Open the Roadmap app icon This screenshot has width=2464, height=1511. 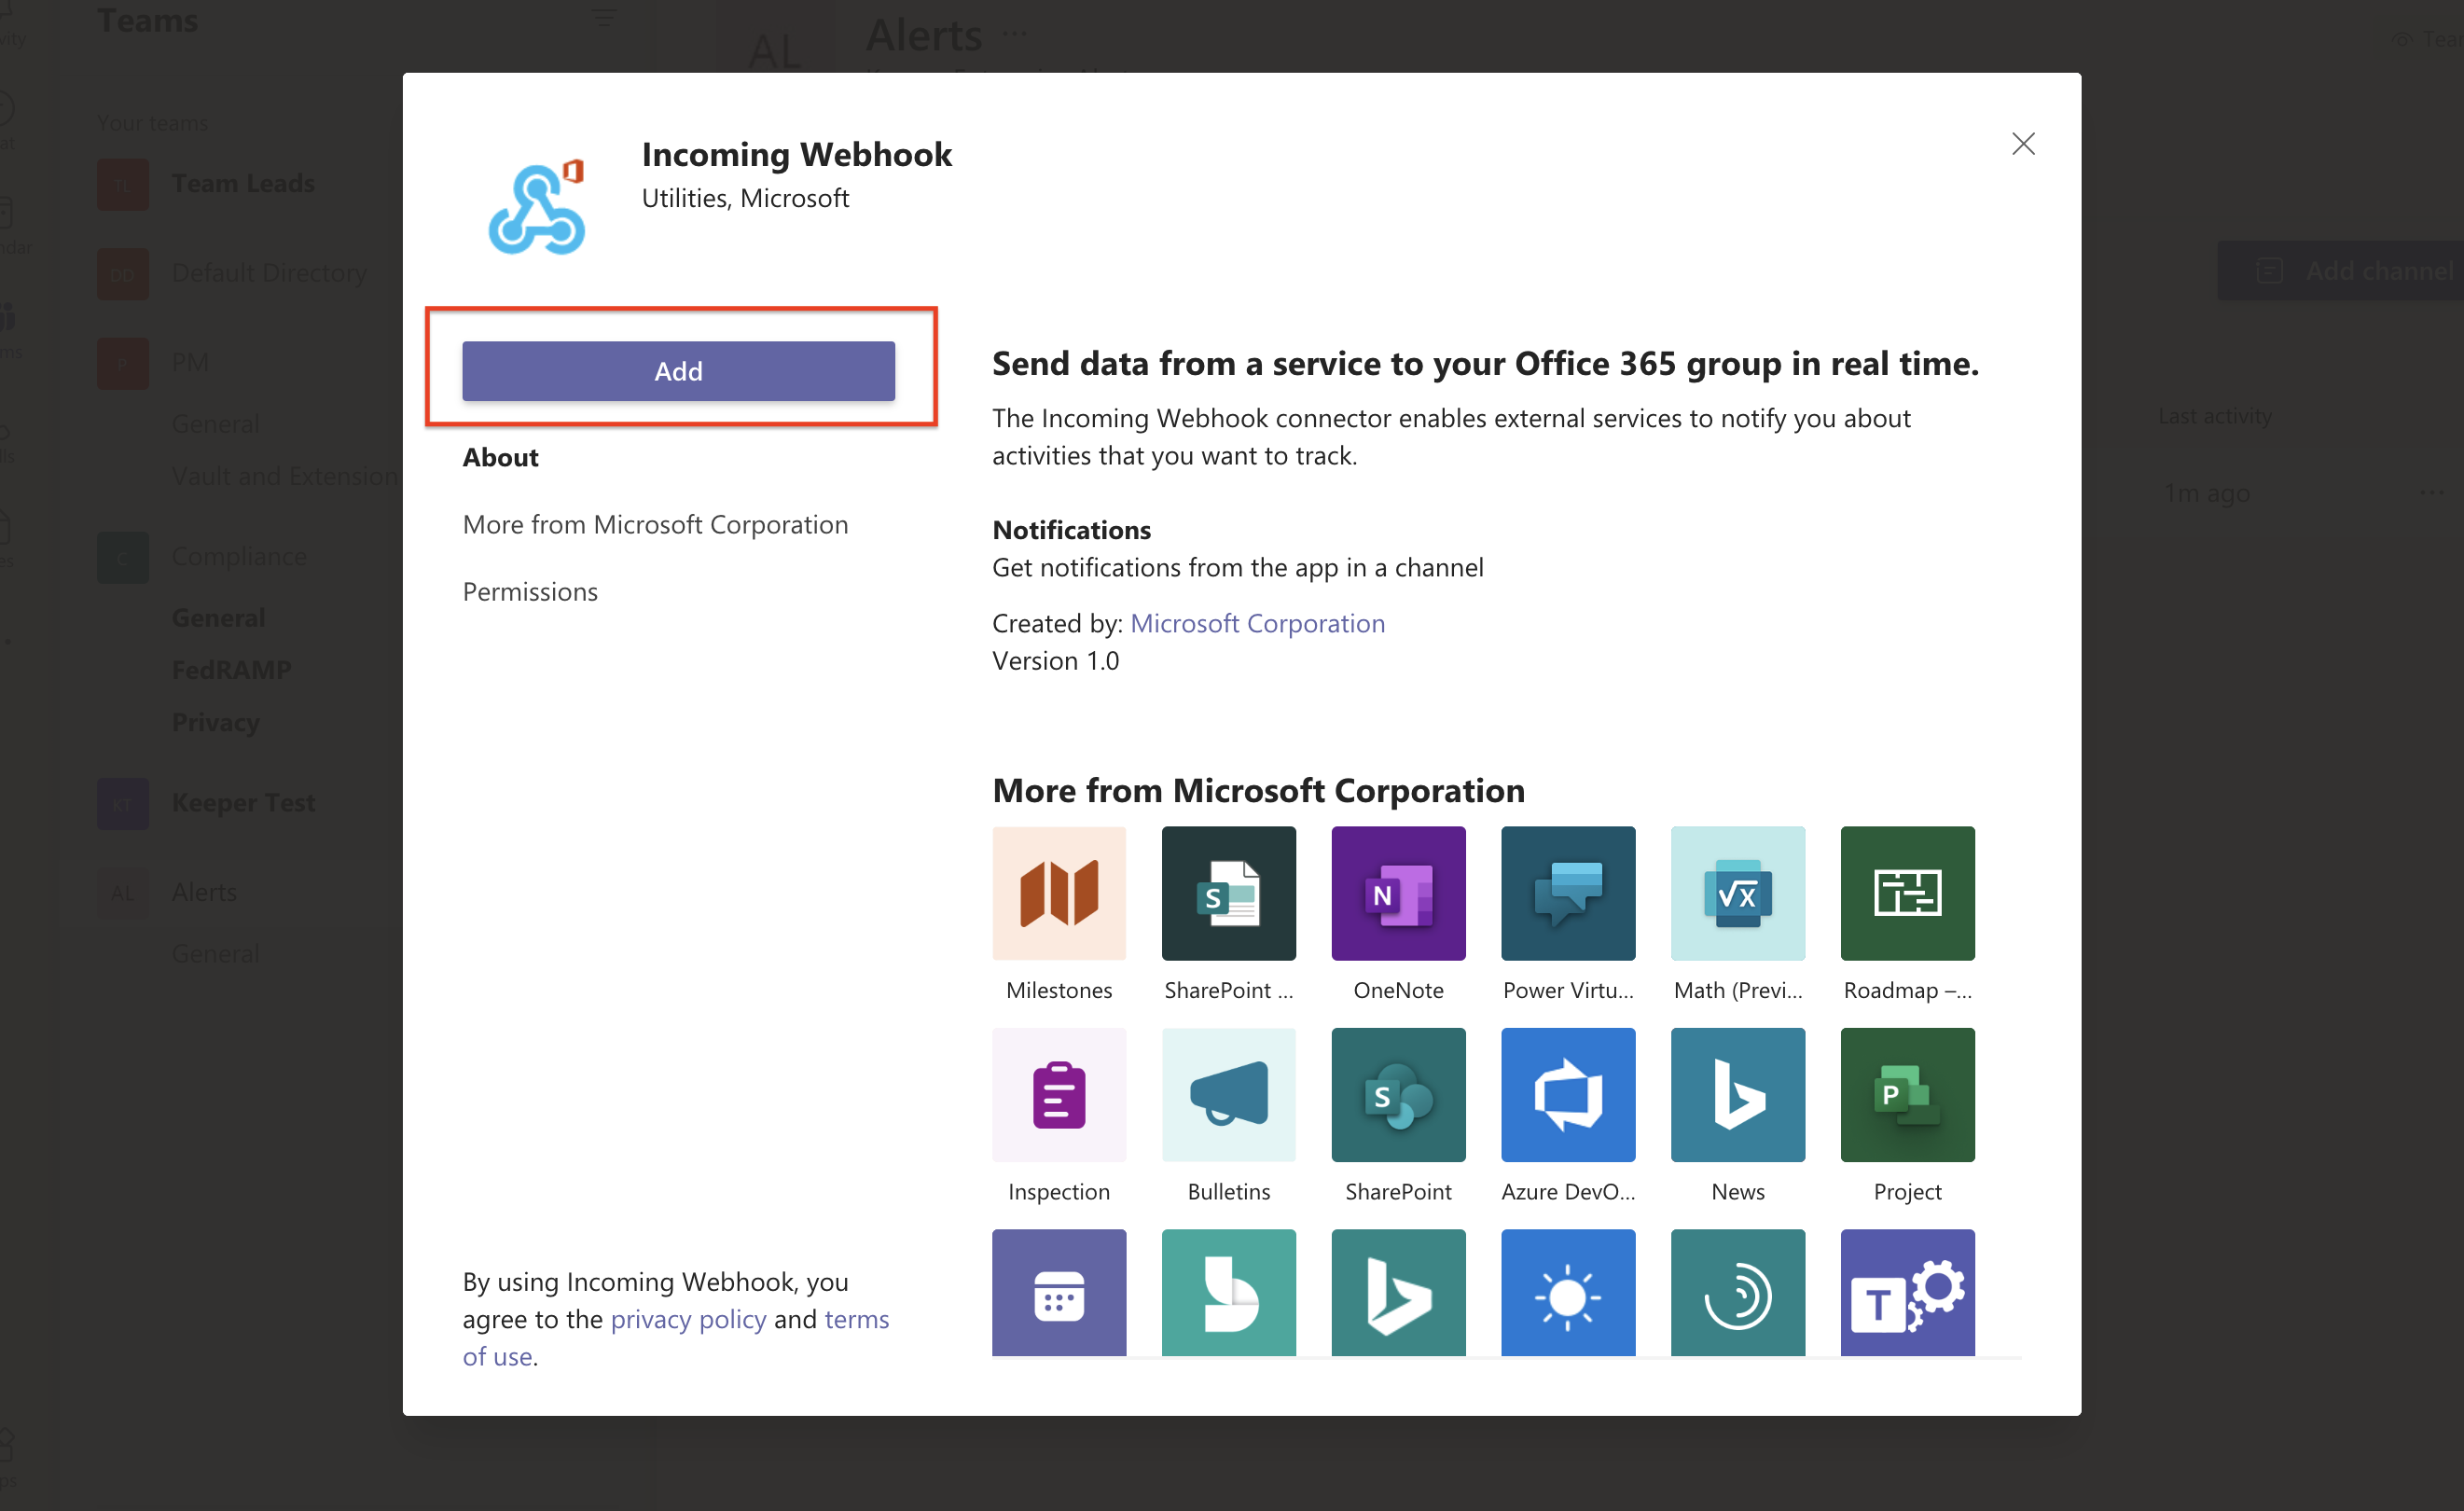[1907, 893]
